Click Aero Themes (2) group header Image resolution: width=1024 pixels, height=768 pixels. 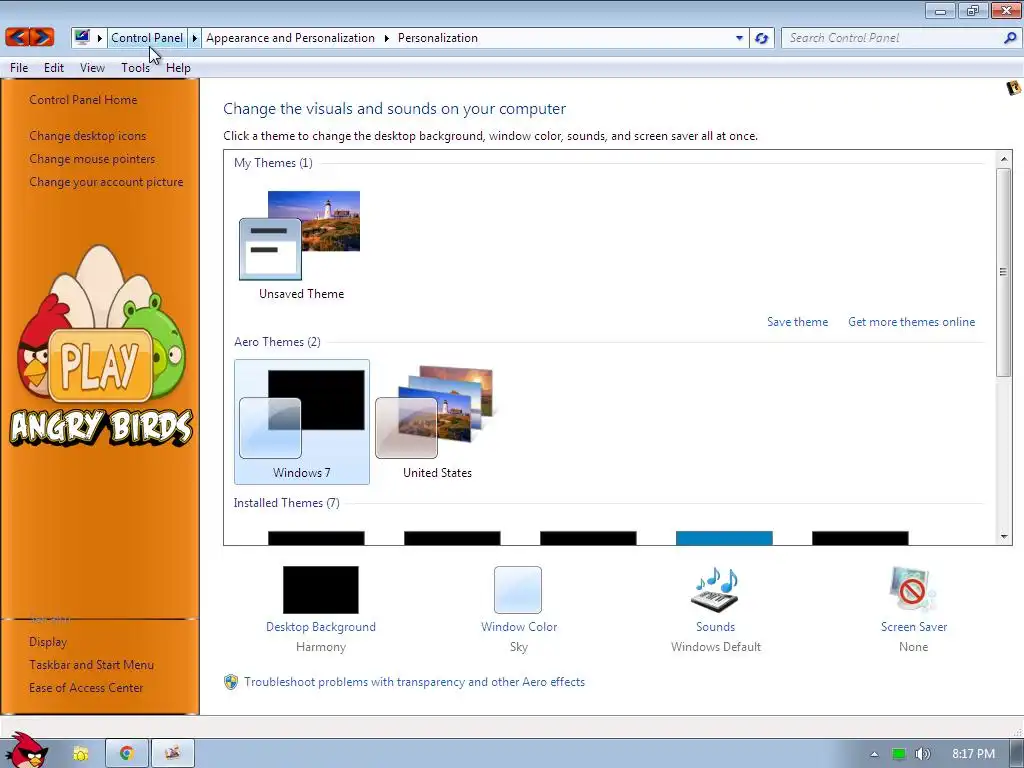coord(277,342)
